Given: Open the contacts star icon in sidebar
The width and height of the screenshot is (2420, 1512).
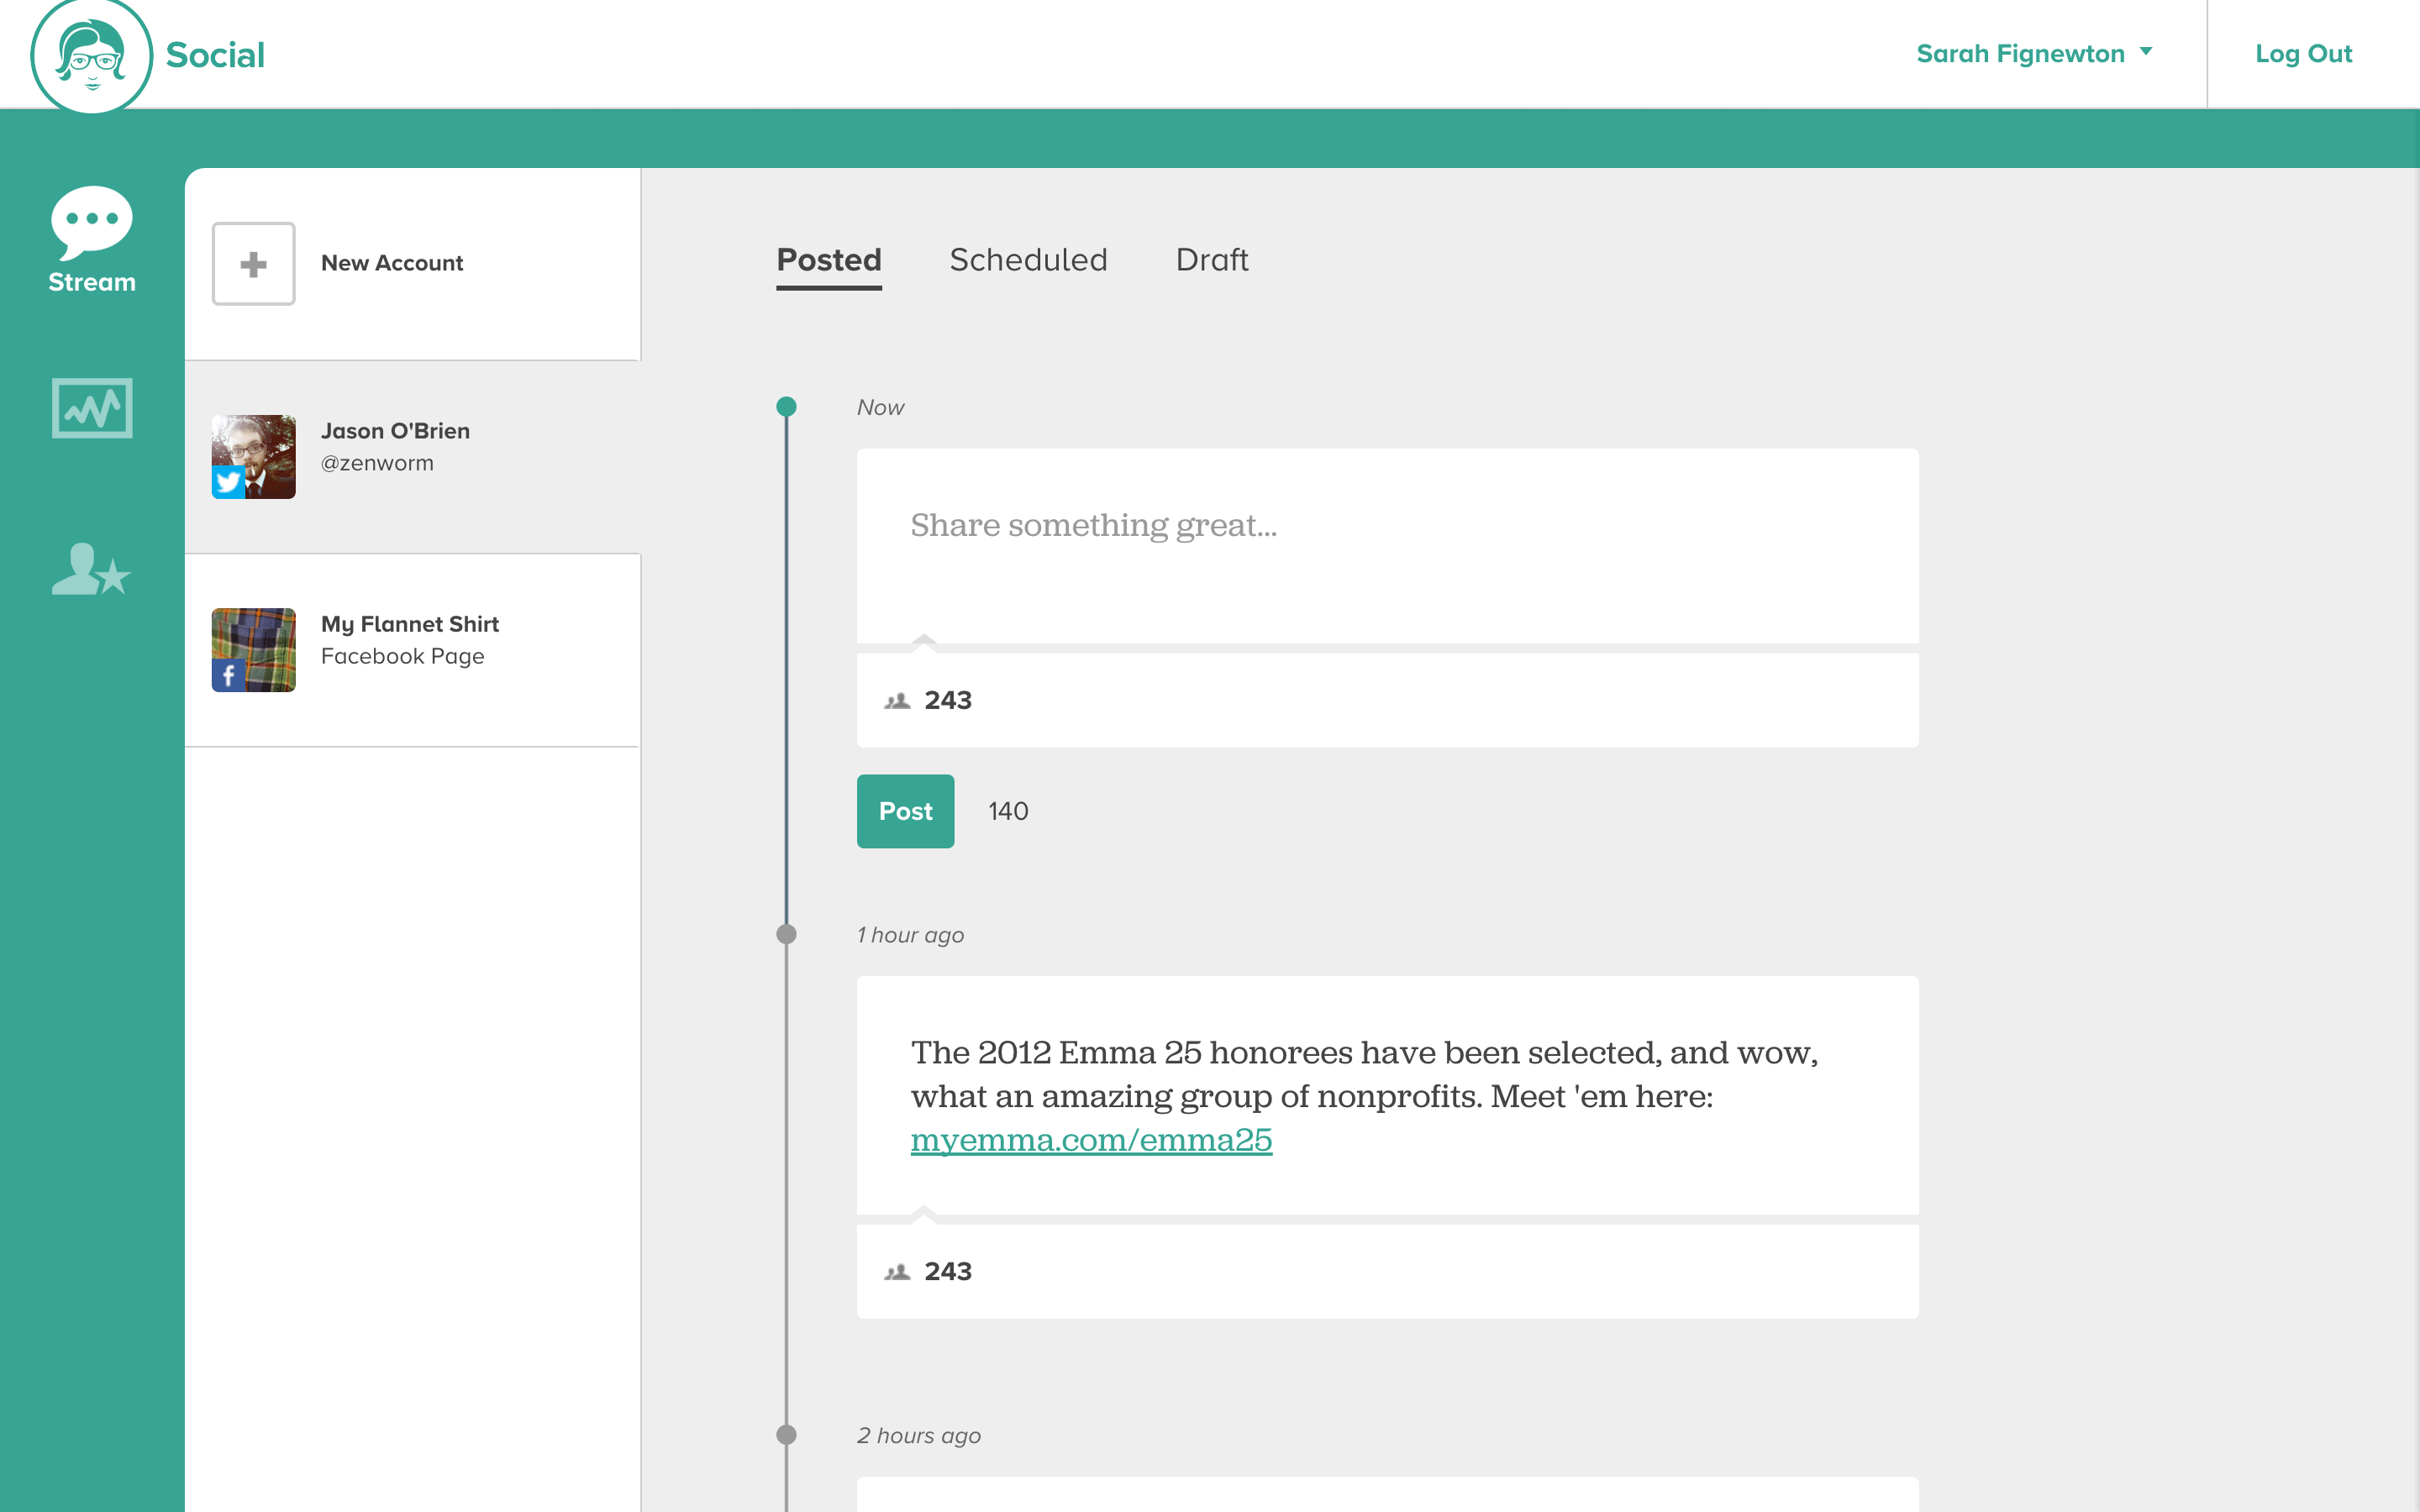Looking at the screenshot, I should (91, 570).
